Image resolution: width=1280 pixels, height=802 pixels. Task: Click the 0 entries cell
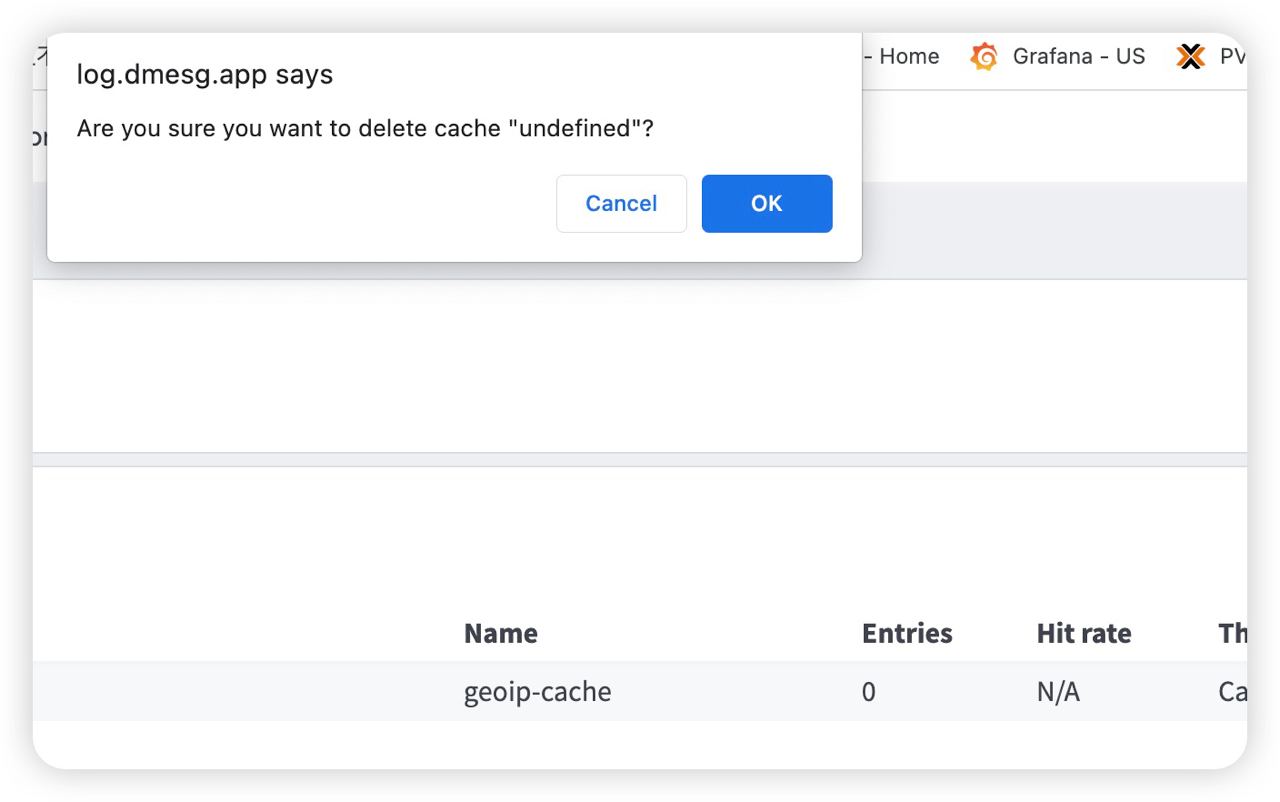point(869,692)
